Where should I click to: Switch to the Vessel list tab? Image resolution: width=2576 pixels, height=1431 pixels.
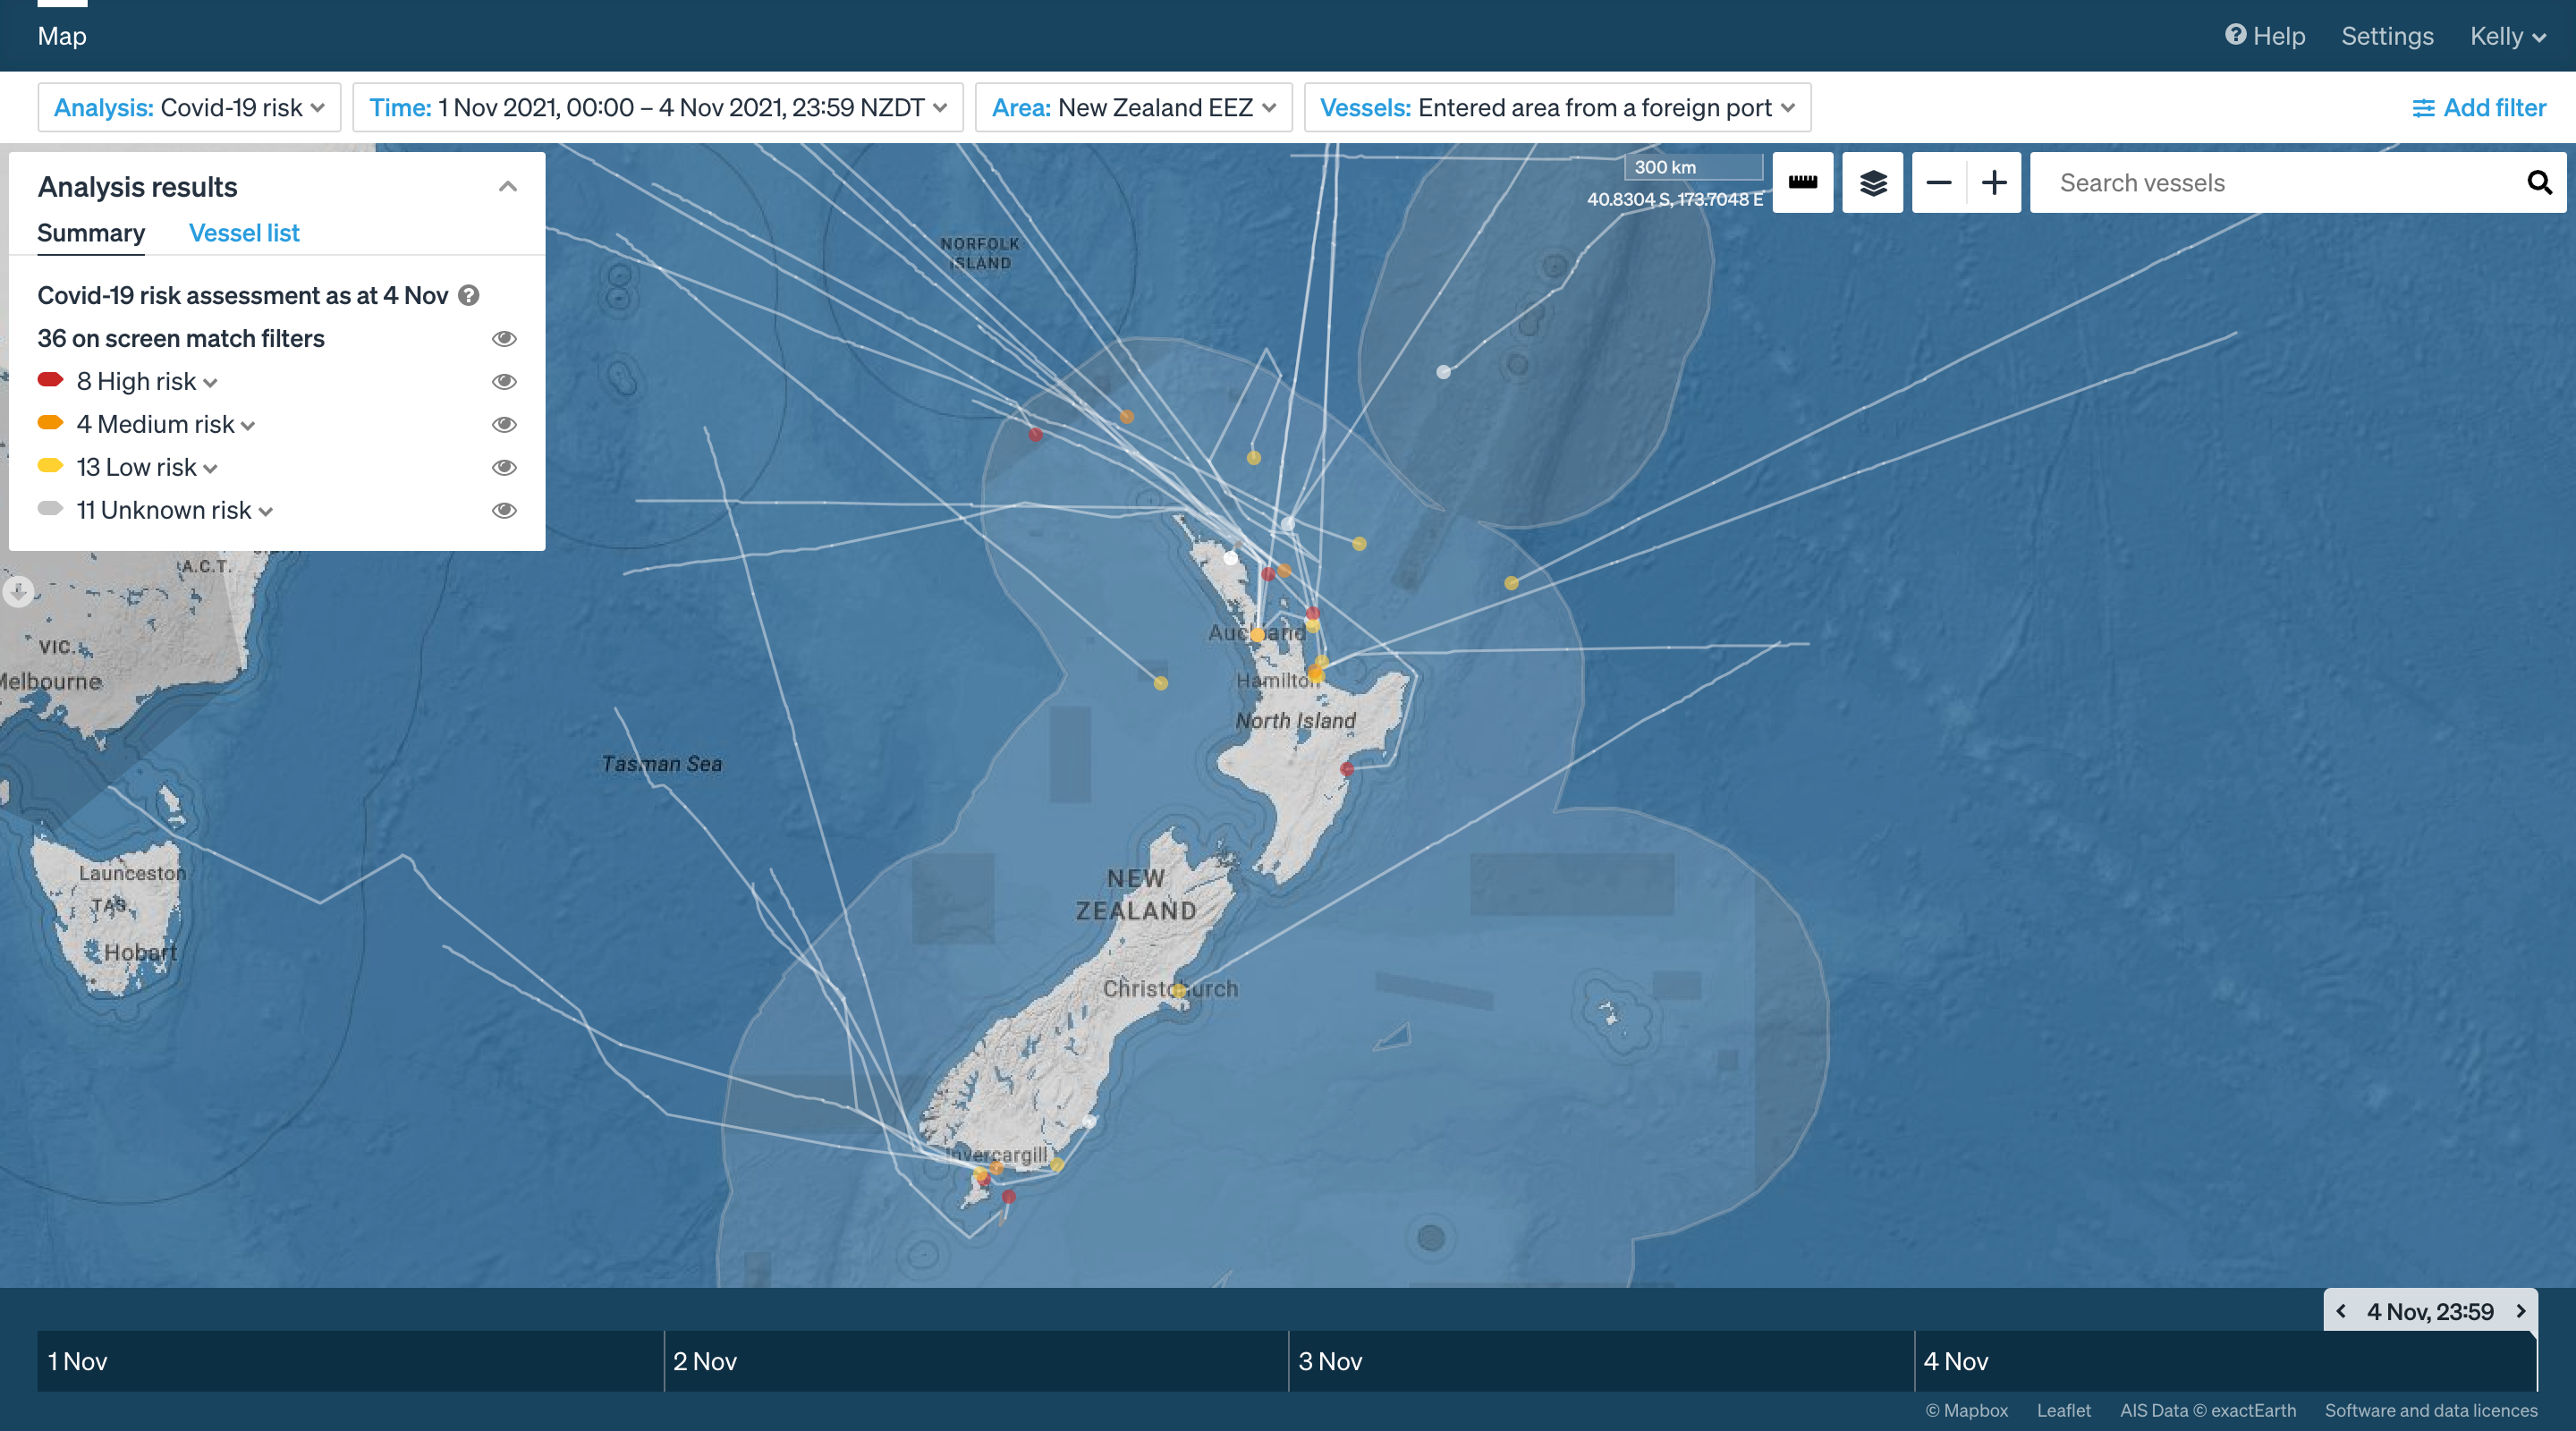click(244, 233)
